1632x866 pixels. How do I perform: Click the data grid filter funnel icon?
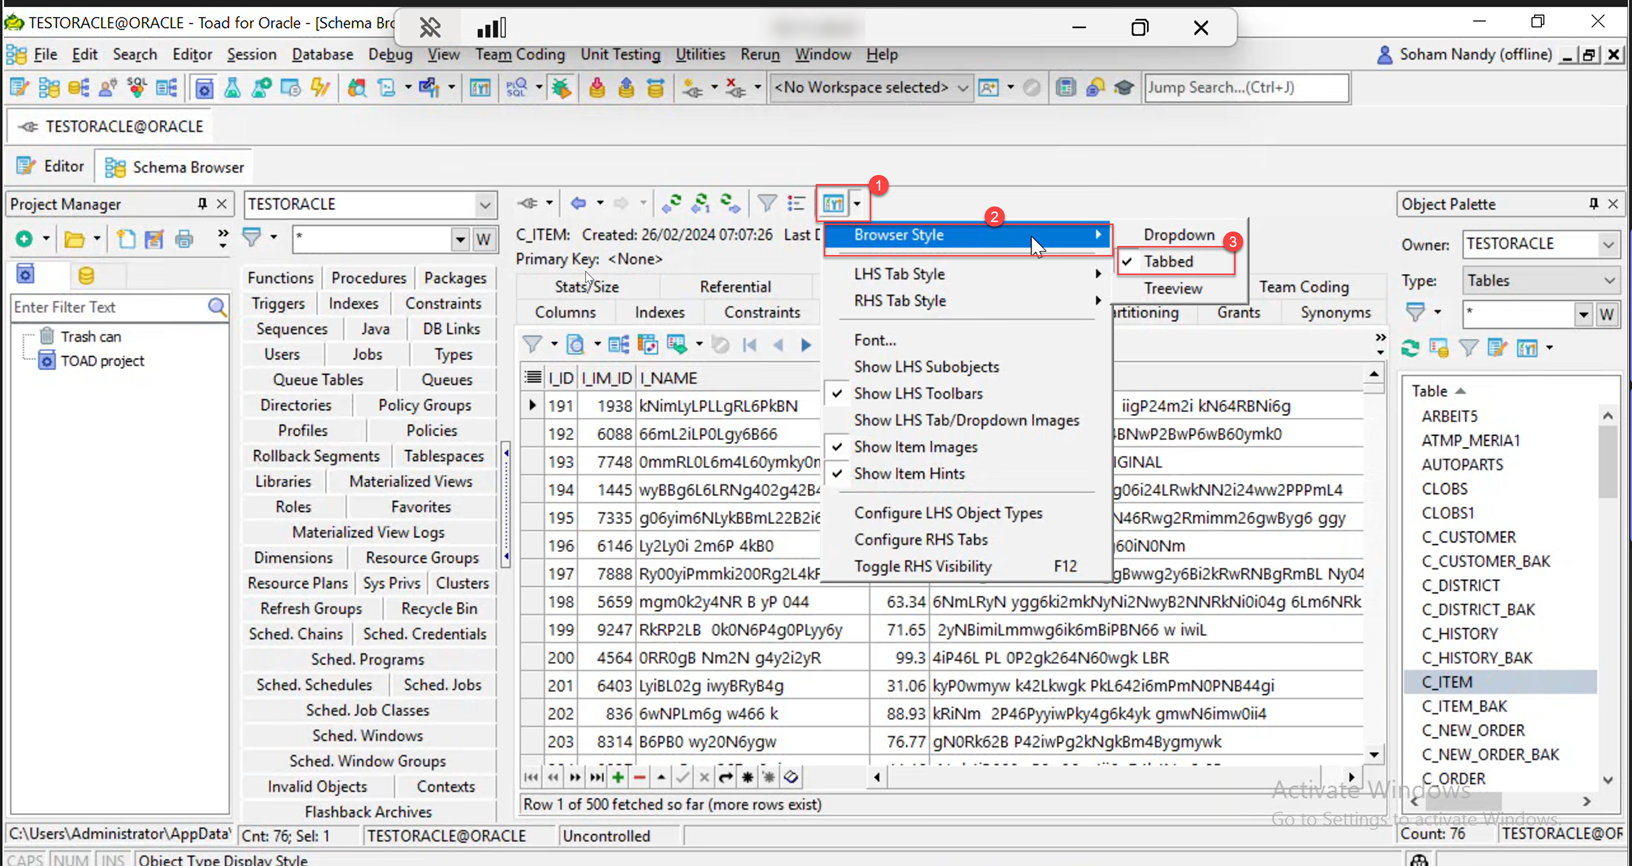tap(533, 345)
